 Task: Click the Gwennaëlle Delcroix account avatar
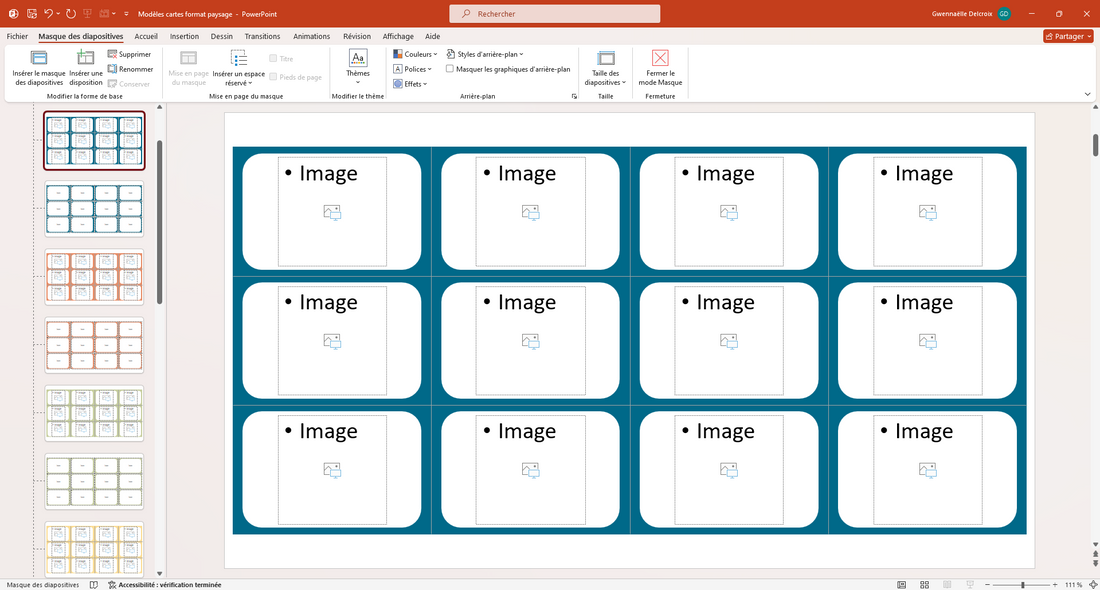click(1005, 13)
